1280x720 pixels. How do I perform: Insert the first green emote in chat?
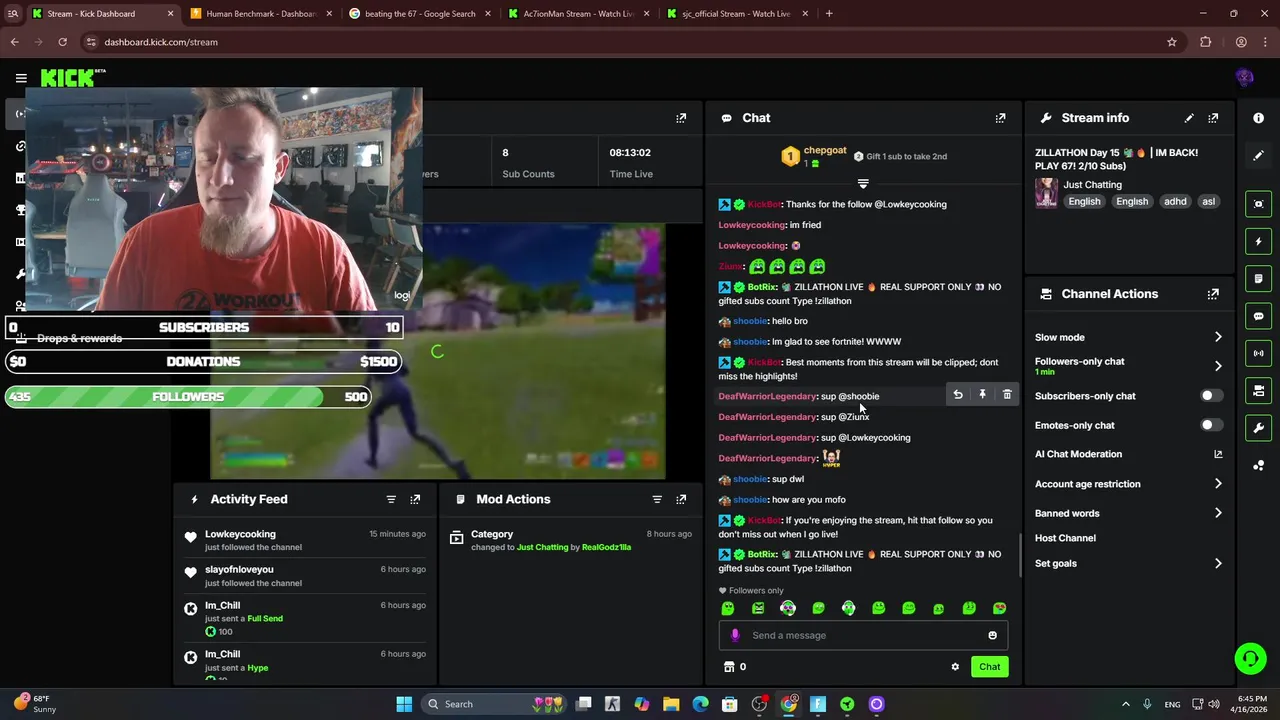728,608
